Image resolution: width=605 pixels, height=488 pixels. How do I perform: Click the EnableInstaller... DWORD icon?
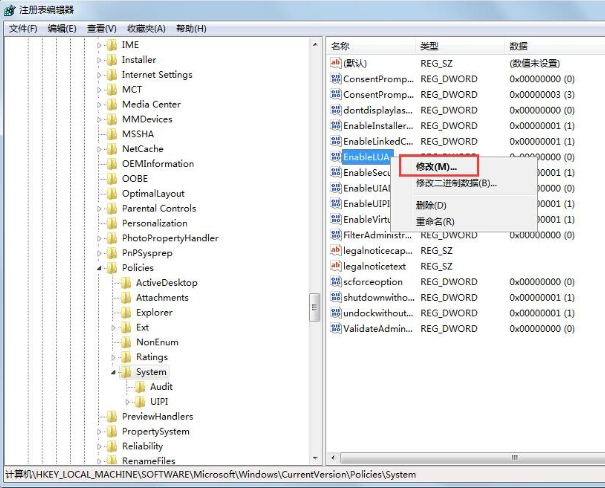(x=336, y=125)
